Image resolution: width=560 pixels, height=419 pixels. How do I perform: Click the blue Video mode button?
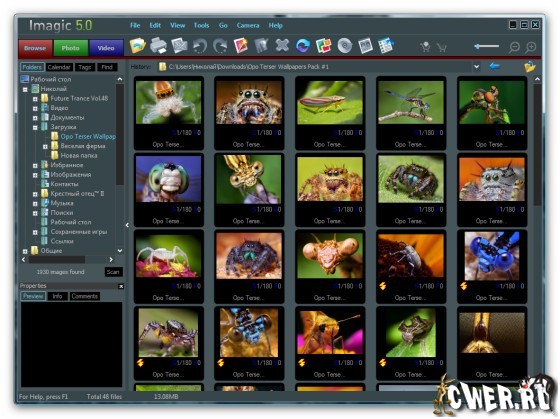pos(106,48)
